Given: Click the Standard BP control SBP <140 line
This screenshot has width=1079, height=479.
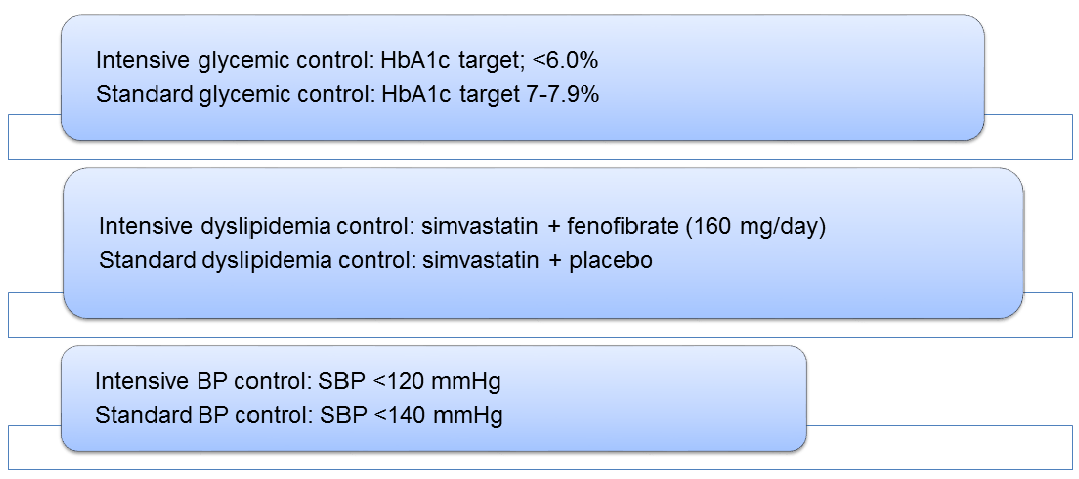Looking at the screenshot, I should coord(299,416).
